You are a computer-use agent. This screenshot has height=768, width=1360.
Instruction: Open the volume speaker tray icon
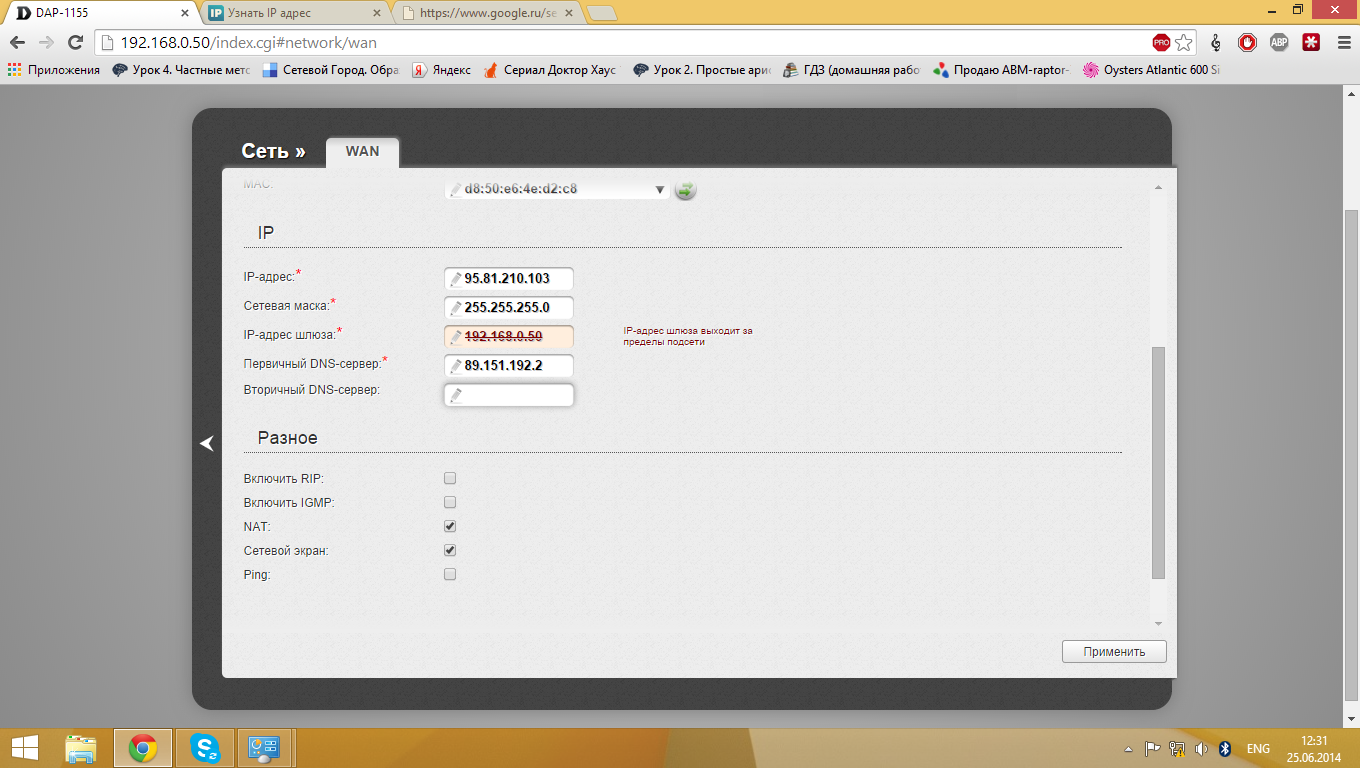[x=1200, y=748]
